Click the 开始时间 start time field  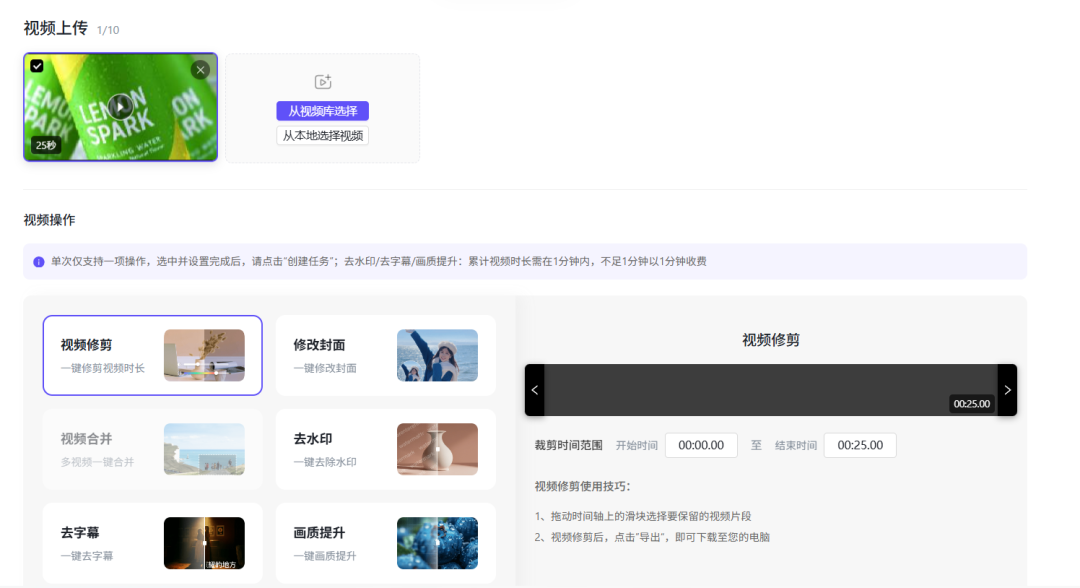point(701,445)
